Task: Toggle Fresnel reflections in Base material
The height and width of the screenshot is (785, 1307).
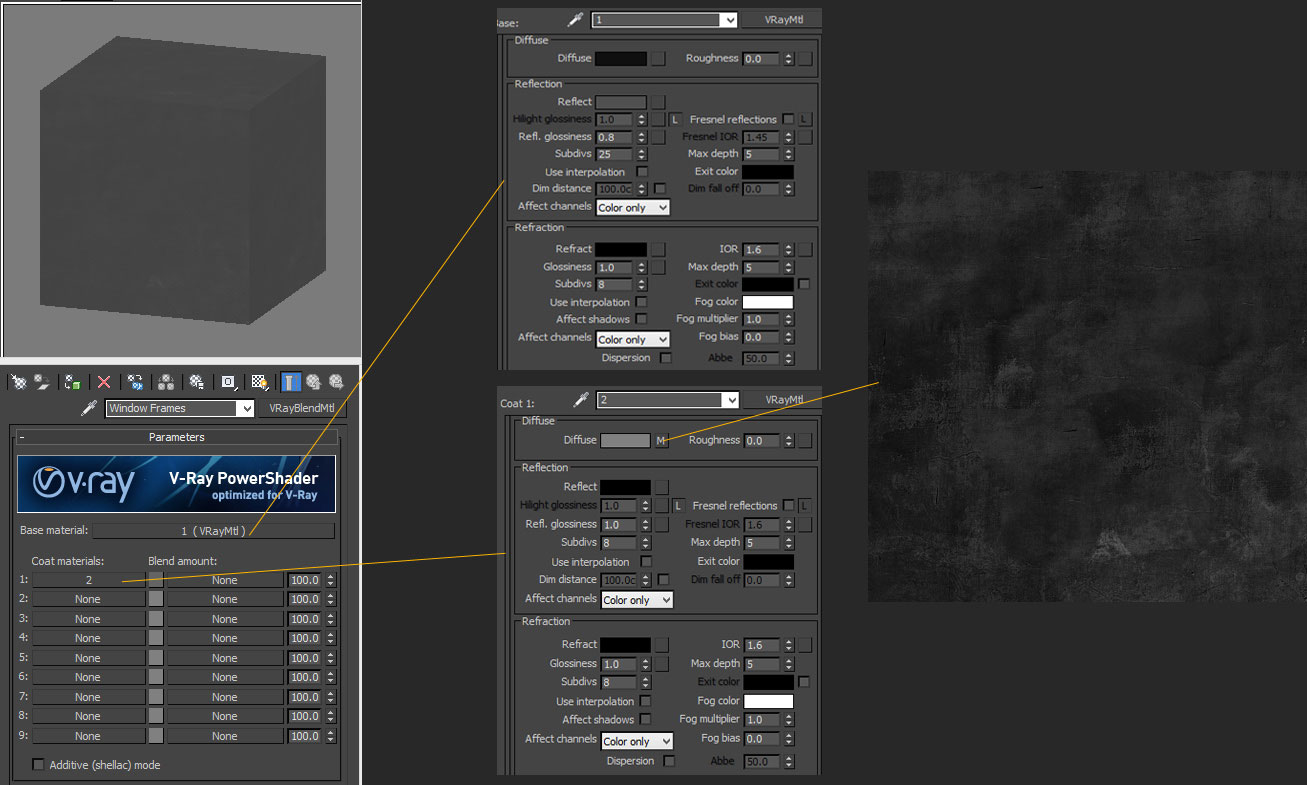Action: (788, 119)
